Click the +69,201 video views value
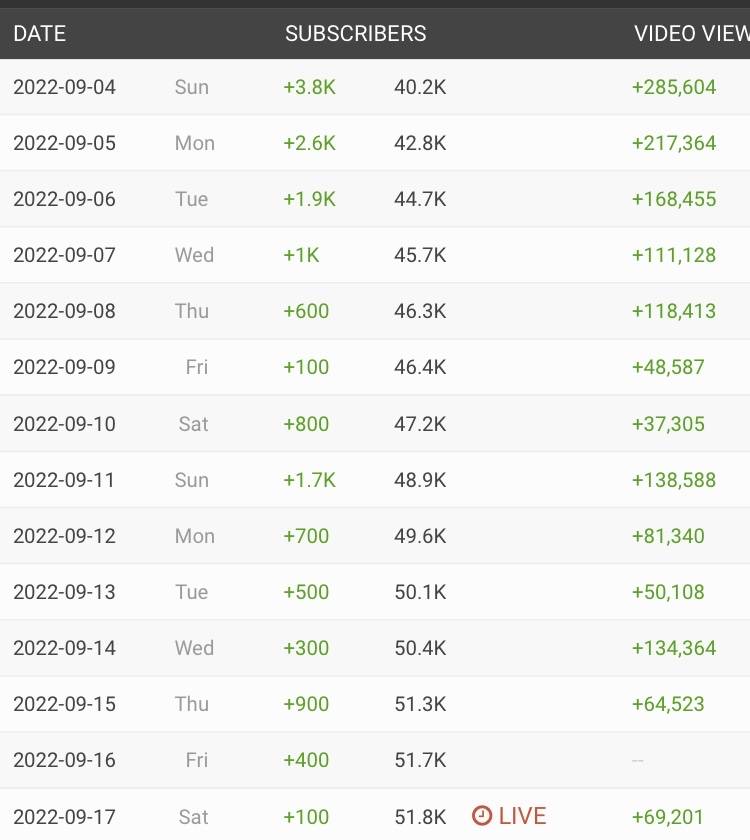Screen dimensions: 750x840 (668, 816)
